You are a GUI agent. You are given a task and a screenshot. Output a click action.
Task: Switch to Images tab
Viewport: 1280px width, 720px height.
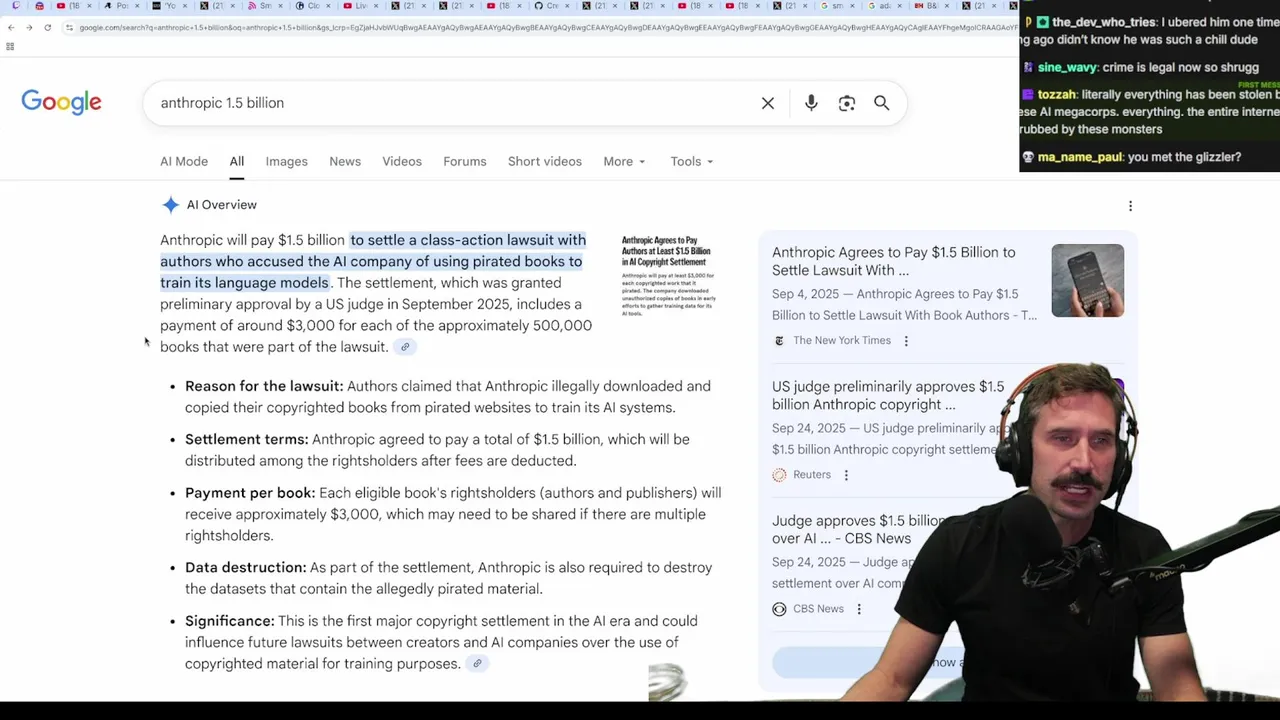point(286,161)
